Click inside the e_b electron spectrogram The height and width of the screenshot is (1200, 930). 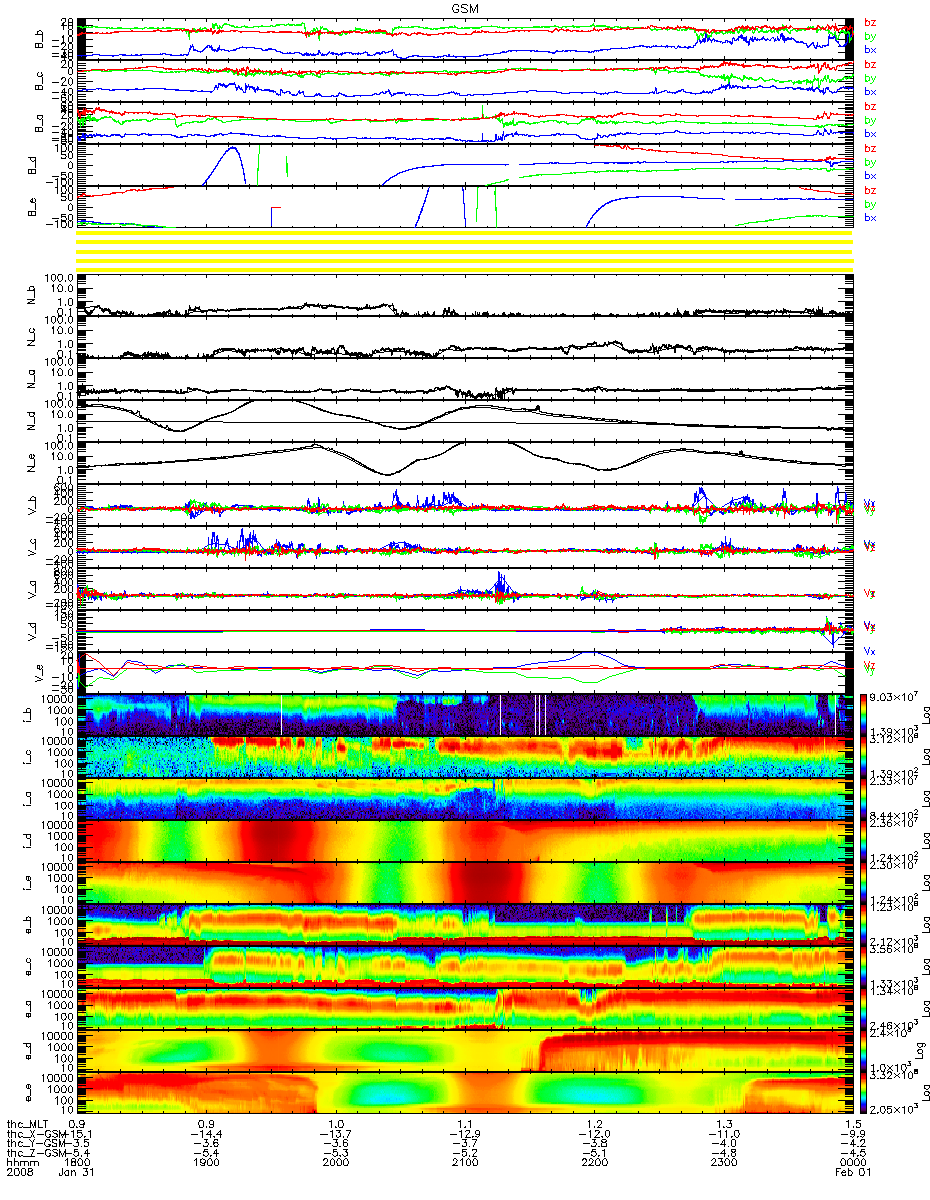pyautogui.click(x=463, y=924)
